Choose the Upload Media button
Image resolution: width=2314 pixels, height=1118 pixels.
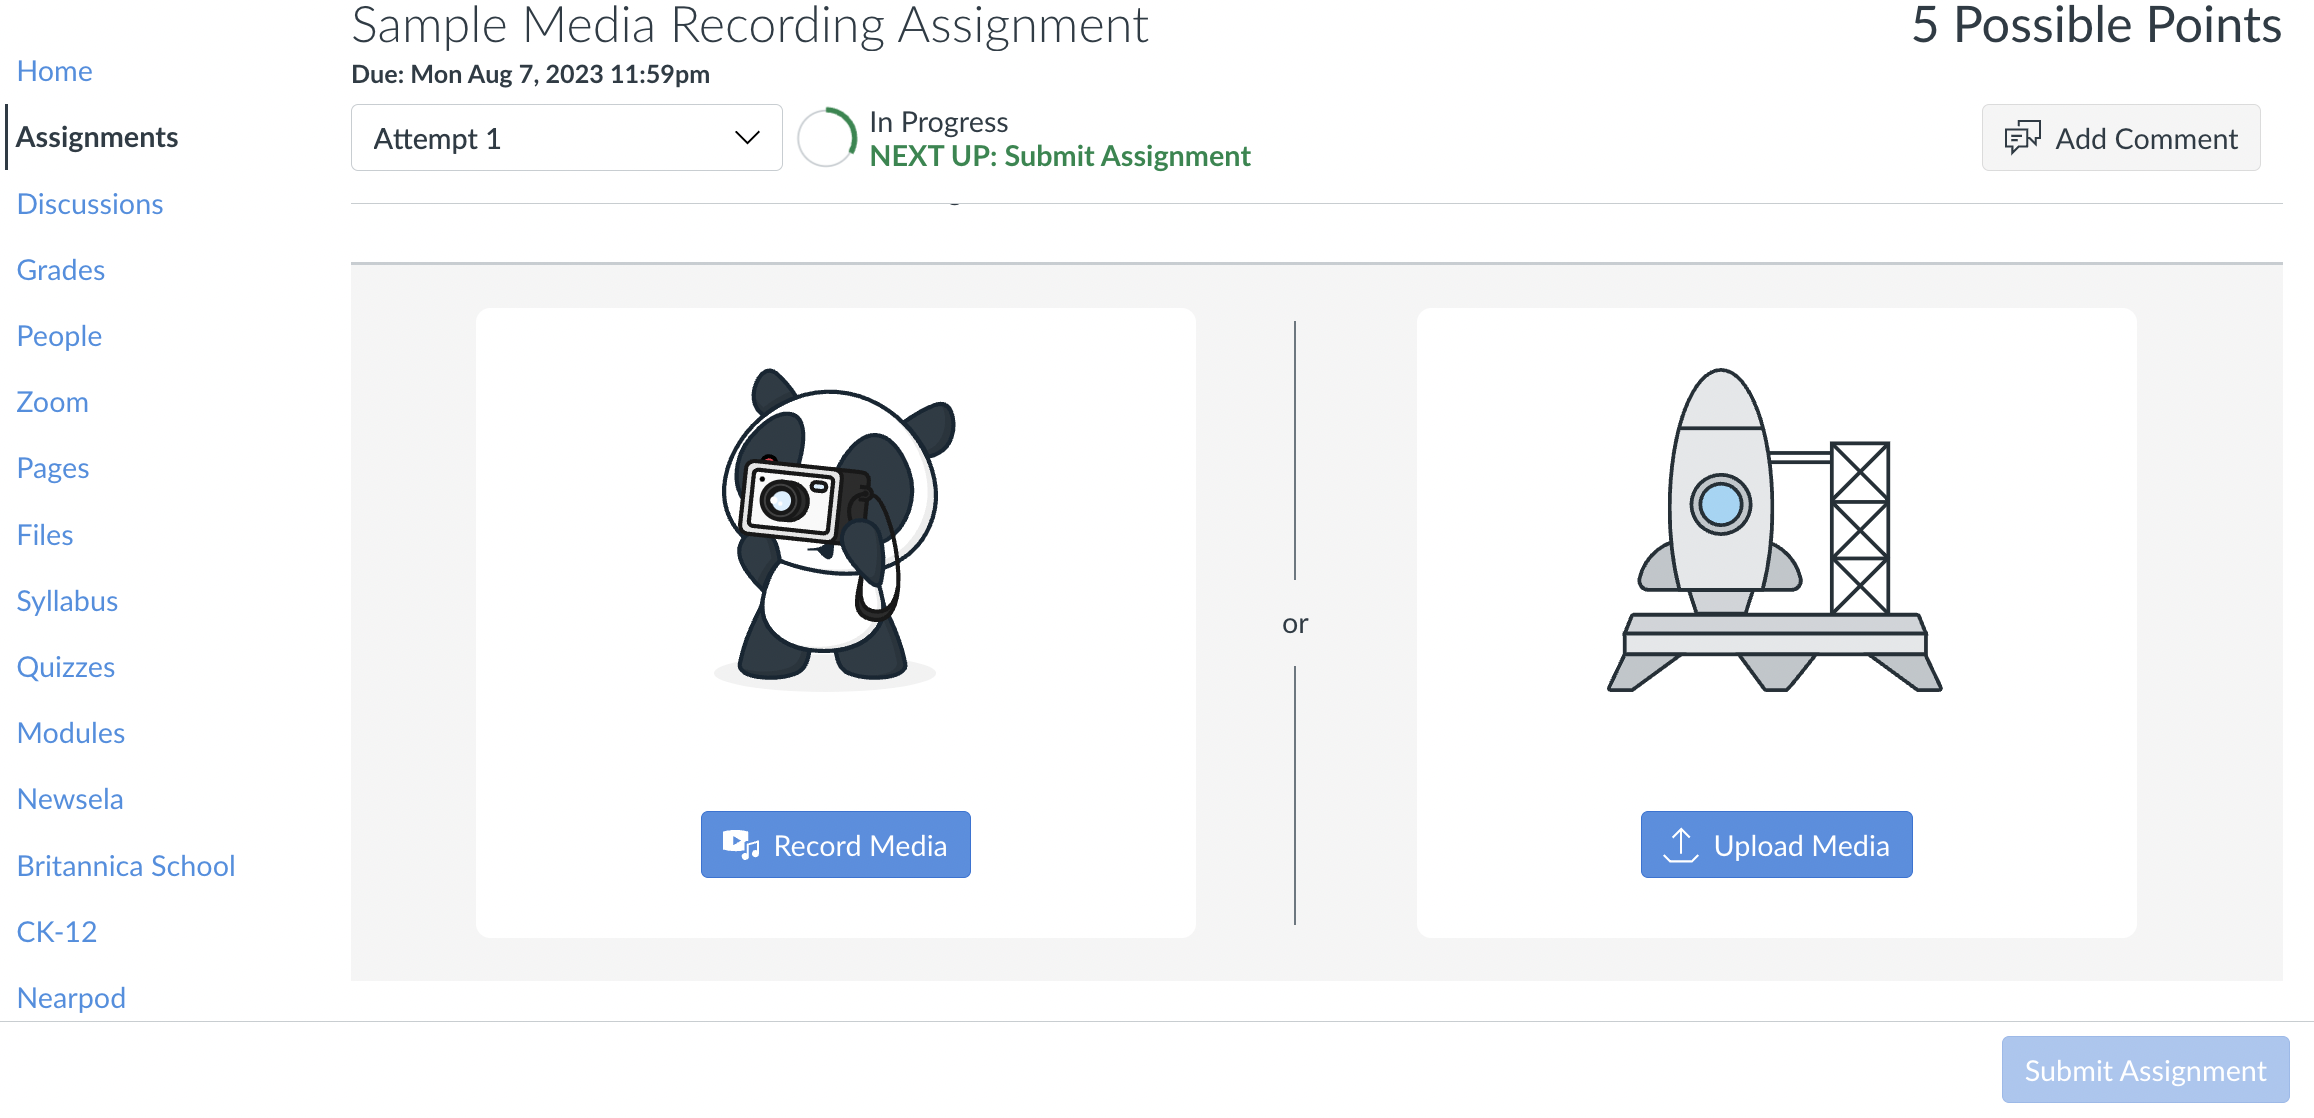(1776, 845)
